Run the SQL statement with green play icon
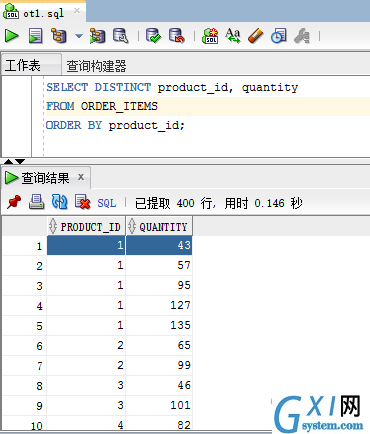370x434 pixels. 12,36
